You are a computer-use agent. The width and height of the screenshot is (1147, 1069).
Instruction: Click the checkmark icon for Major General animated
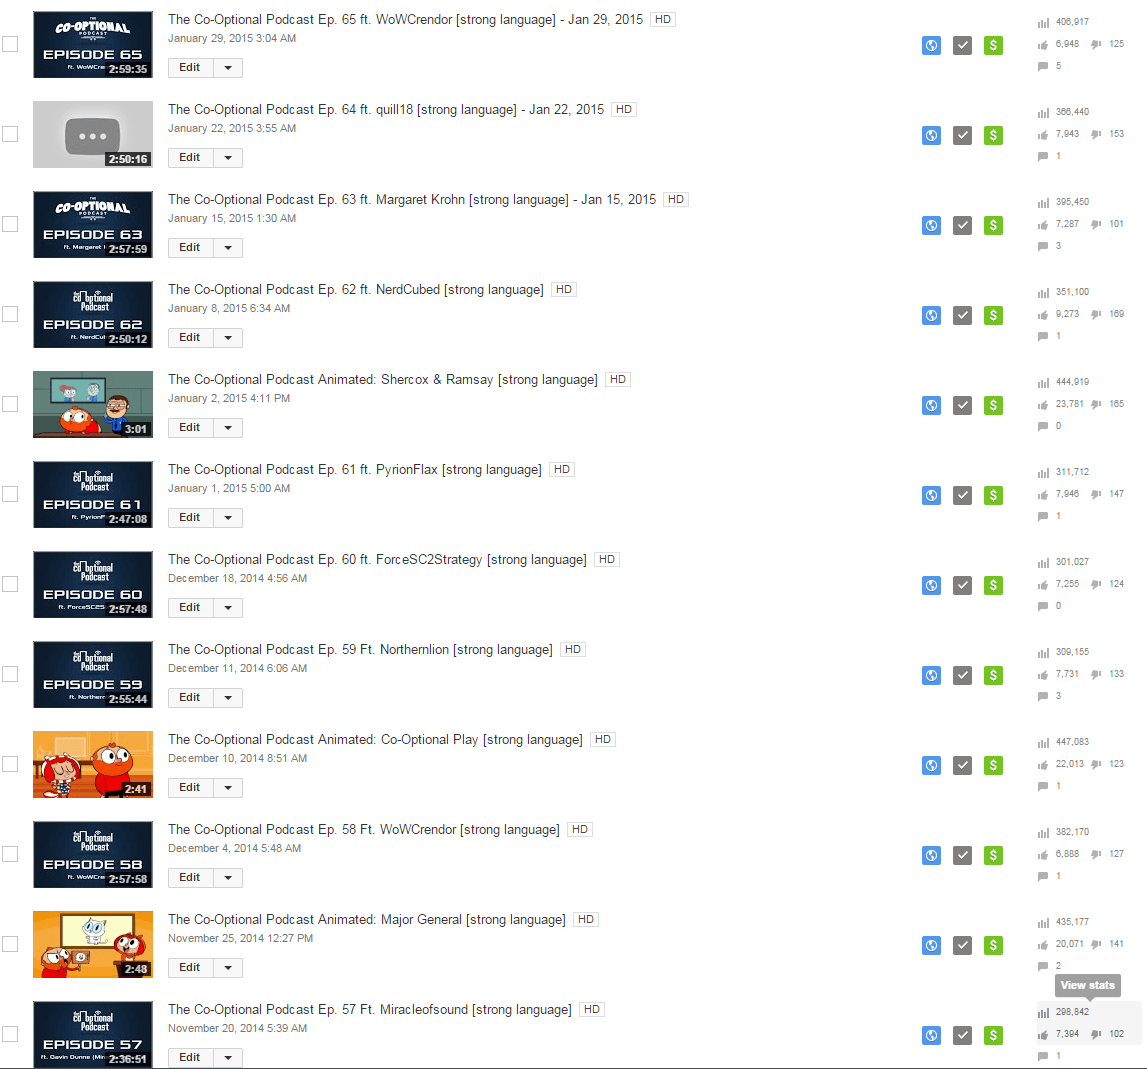click(x=963, y=945)
